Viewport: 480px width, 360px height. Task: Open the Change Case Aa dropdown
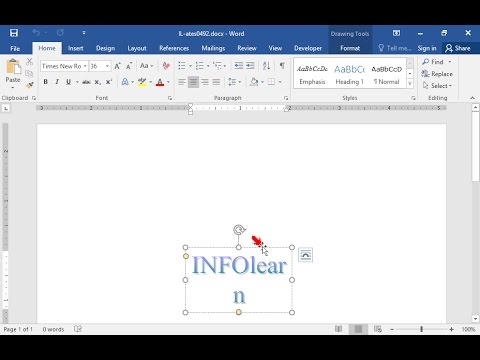(x=146, y=66)
